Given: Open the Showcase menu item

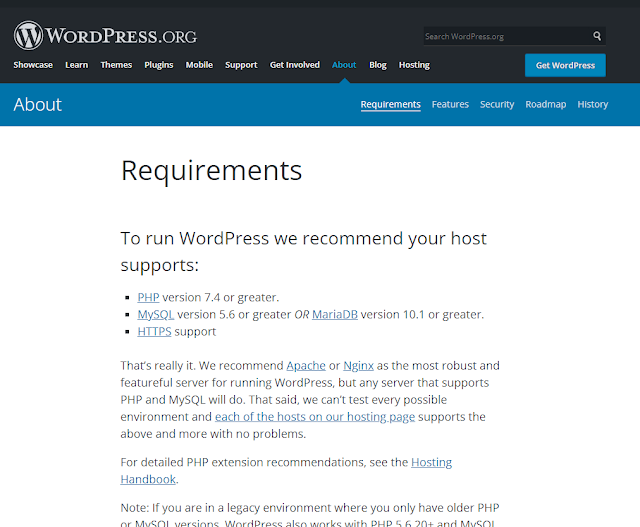Looking at the screenshot, I should (33, 65).
